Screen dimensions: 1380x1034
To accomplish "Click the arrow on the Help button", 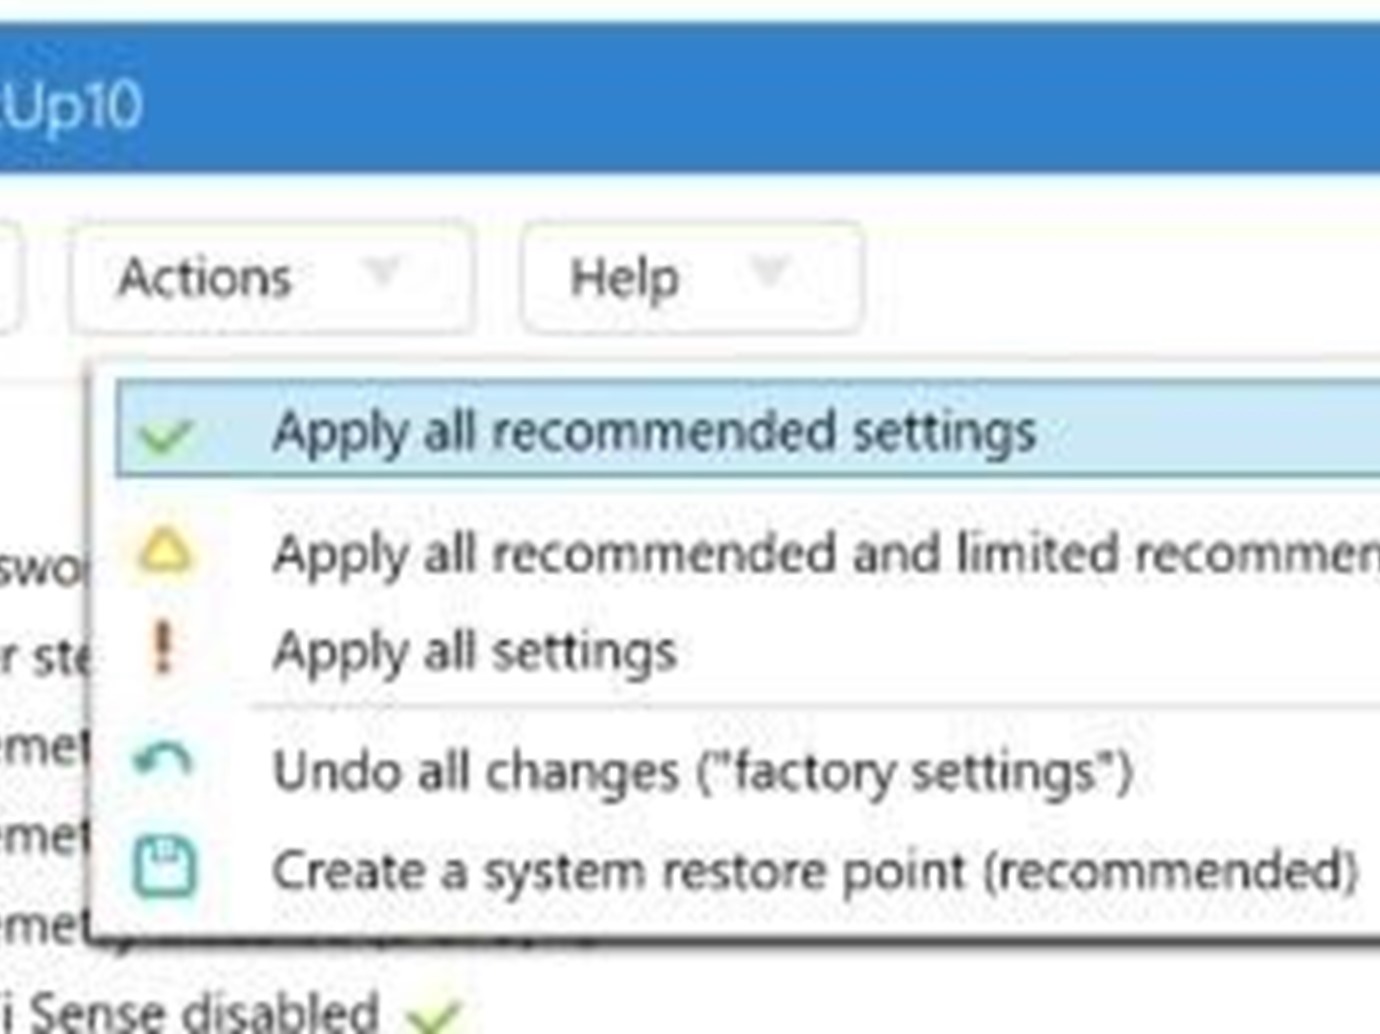I will point(768,270).
